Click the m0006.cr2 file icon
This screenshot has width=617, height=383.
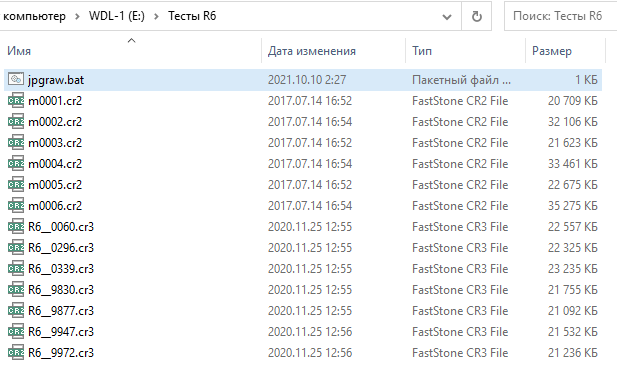click(16, 205)
